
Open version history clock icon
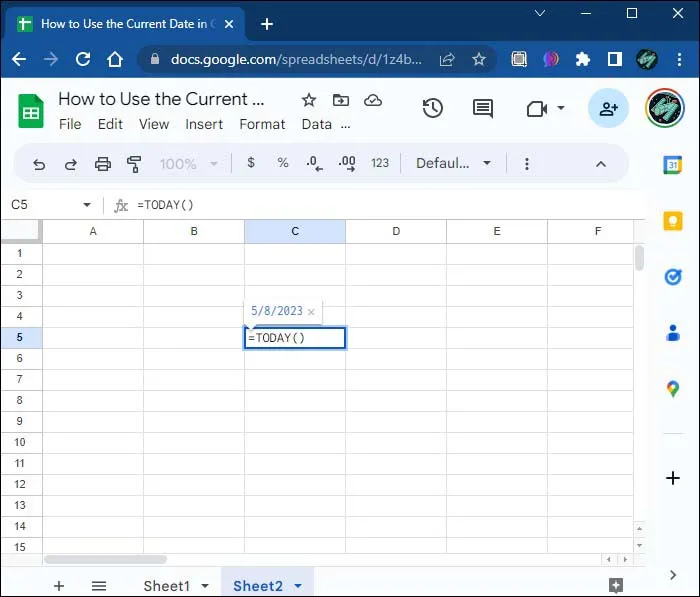(432, 108)
